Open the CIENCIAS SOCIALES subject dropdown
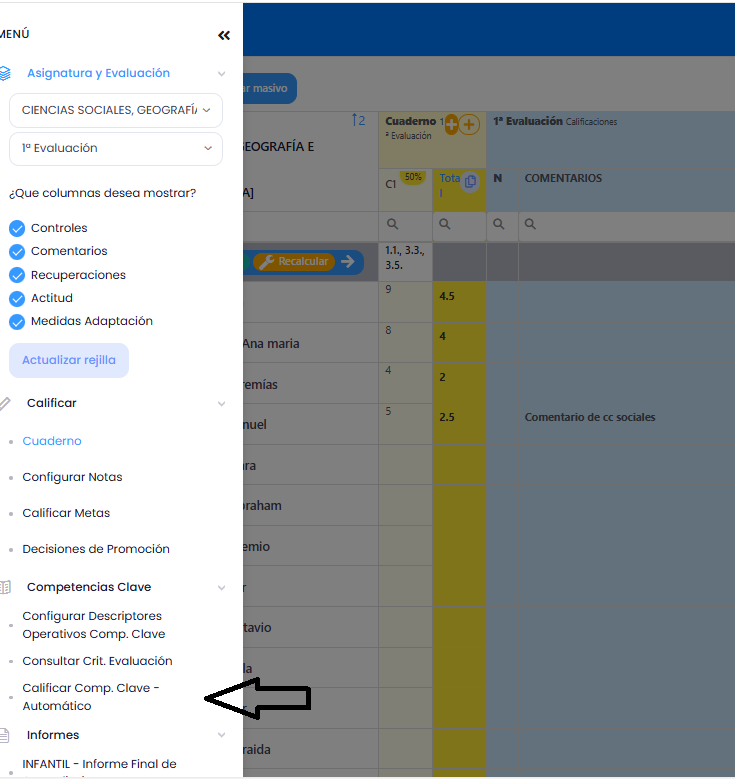This screenshot has height=779, width=735. pos(116,110)
